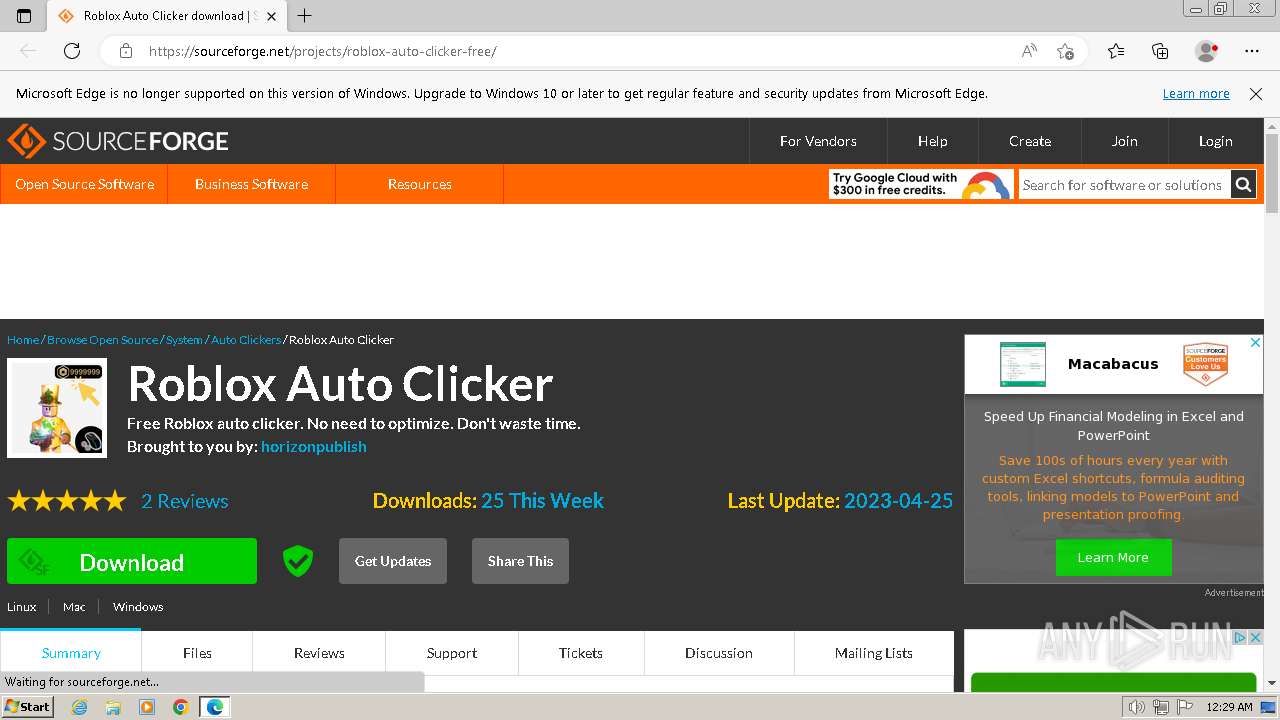The height and width of the screenshot is (720, 1280).
Task: Click the Auto Clickers breadcrumb link
Action: click(x=246, y=340)
